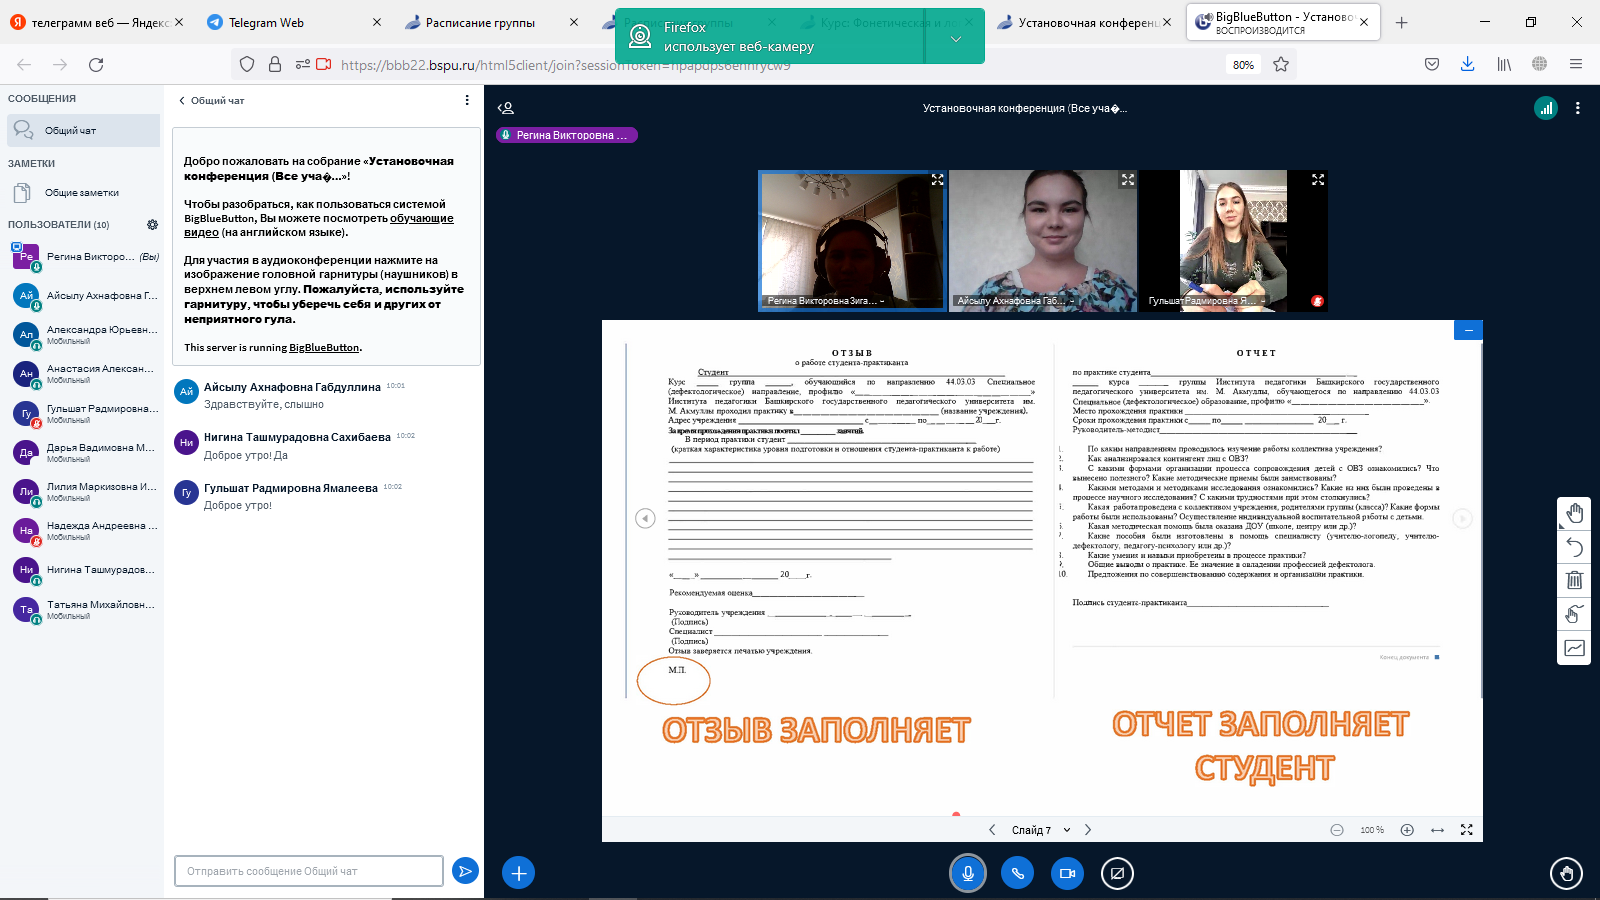
Task: Raise hand icon at bottom right
Action: (1566, 873)
